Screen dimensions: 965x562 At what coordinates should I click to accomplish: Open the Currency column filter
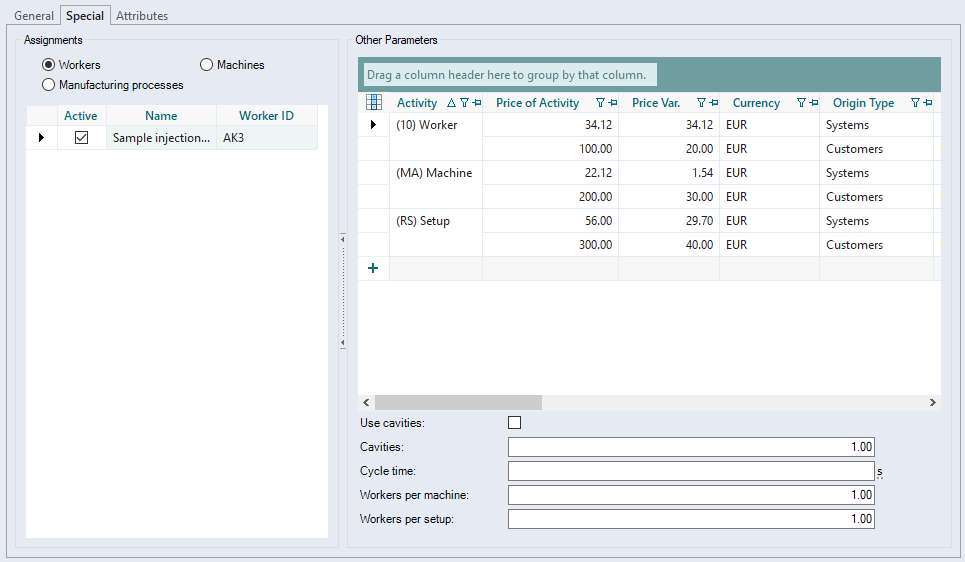[x=801, y=103]
